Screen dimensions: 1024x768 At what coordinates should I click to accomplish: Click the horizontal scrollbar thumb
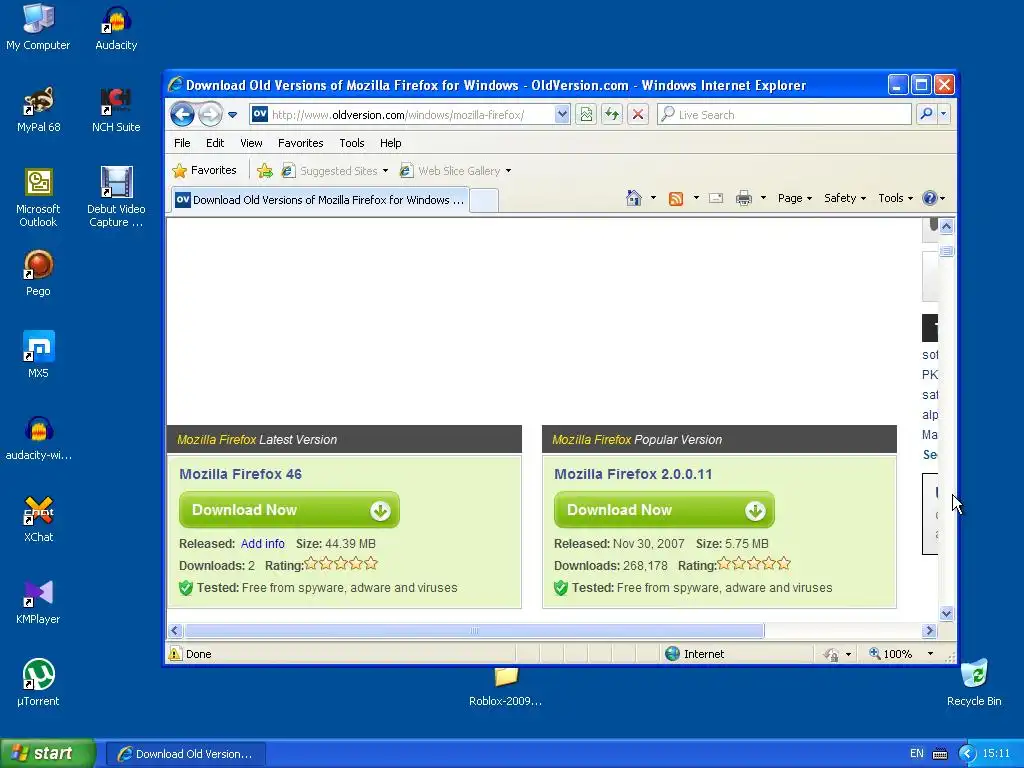pos(475,631)
